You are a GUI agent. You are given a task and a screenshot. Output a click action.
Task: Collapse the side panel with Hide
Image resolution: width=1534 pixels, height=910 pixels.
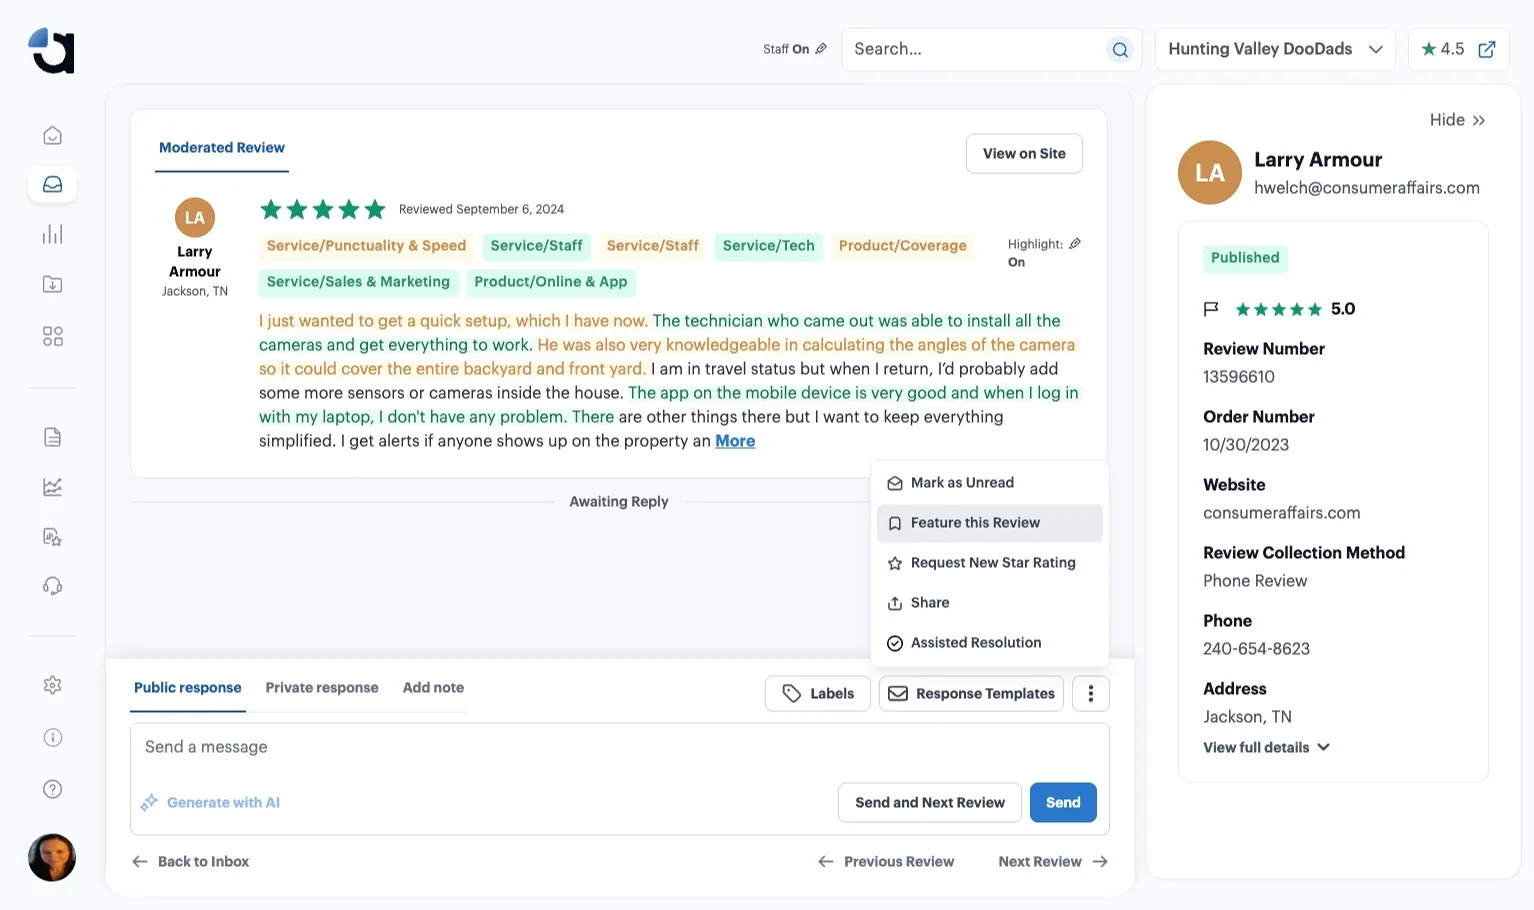tap(1457, 120)
